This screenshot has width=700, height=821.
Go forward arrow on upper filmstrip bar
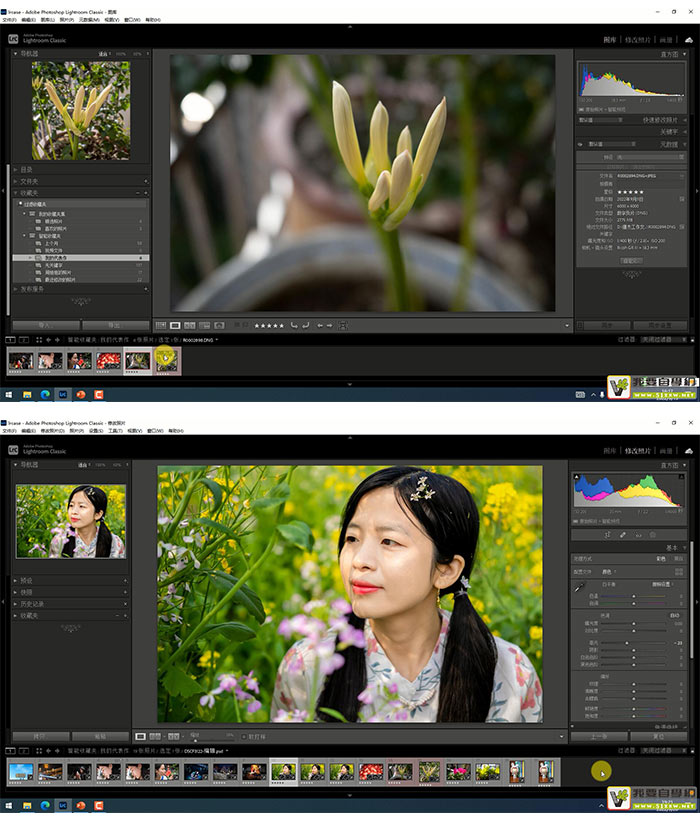click(x=58, y=340)
